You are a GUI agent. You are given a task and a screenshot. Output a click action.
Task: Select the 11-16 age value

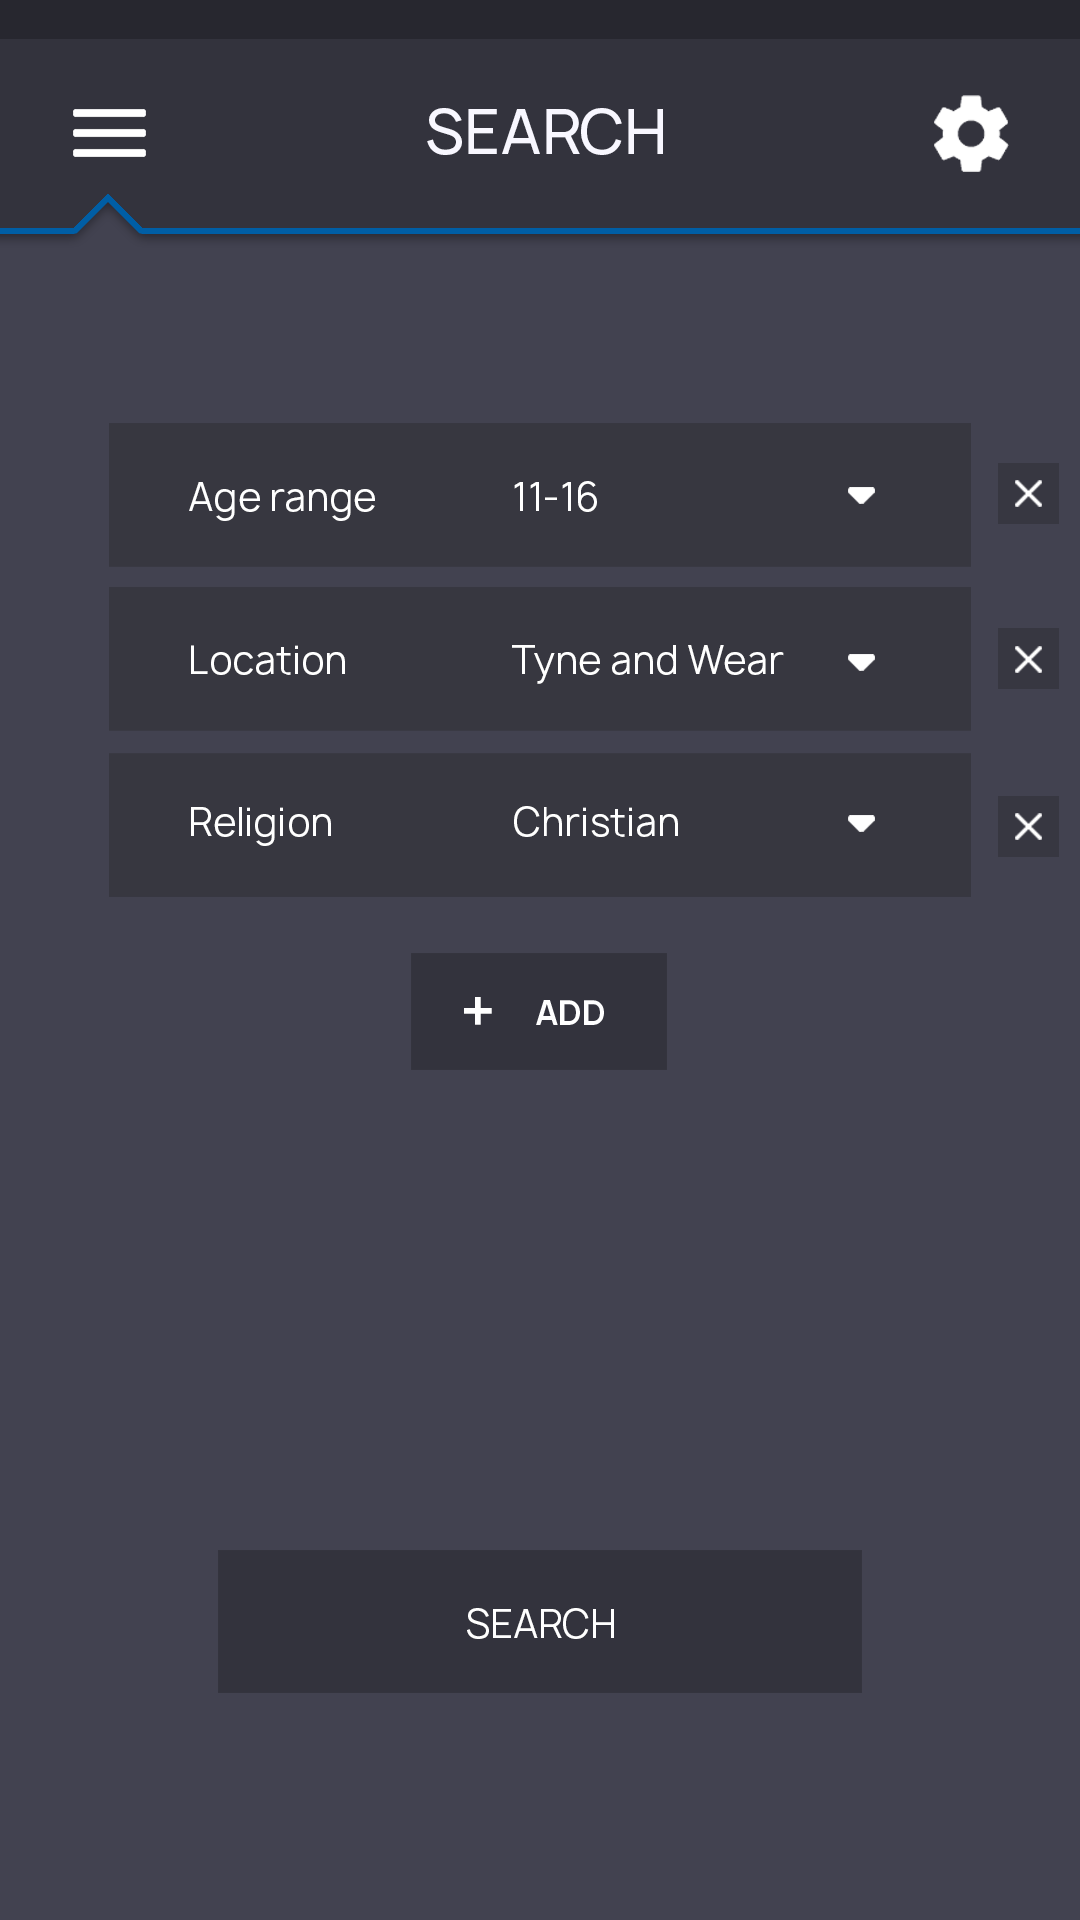[x=555, y=497]
